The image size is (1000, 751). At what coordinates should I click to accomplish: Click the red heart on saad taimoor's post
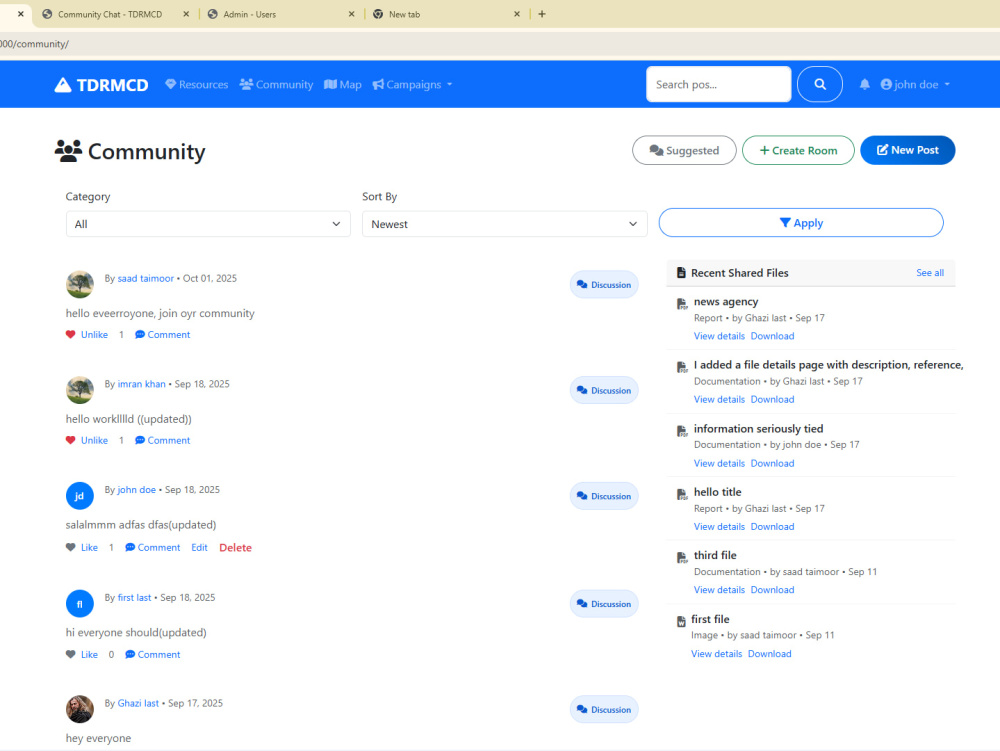71,335
